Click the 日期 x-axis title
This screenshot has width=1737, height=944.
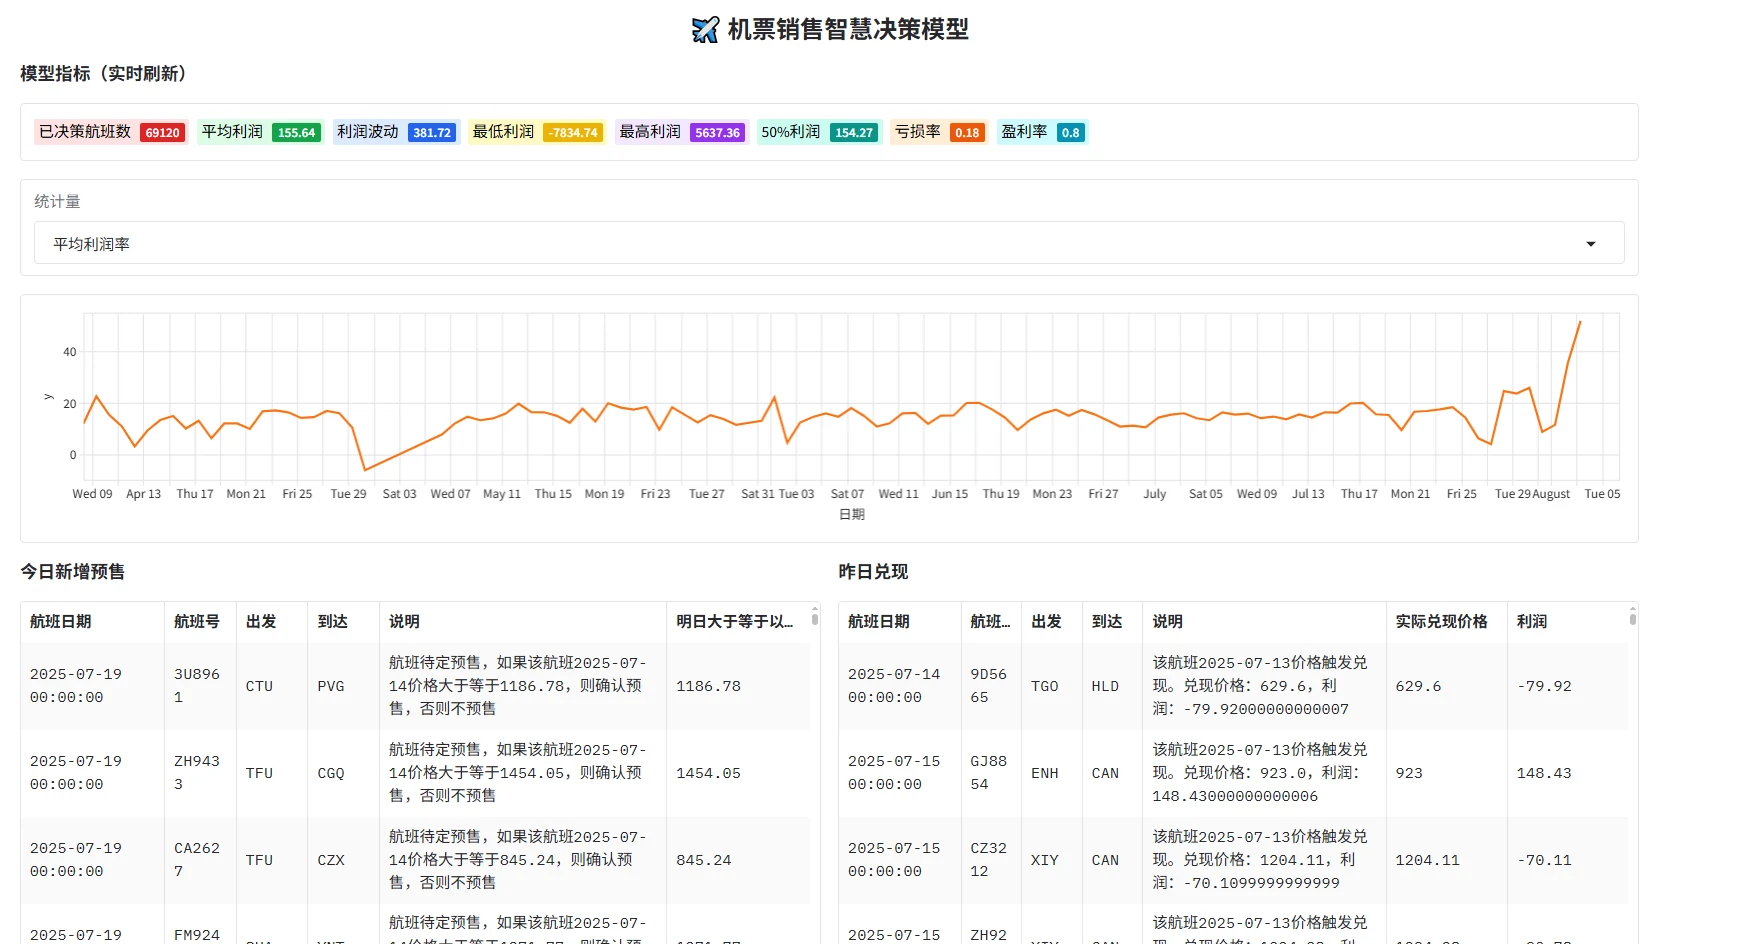pos(852,514)
